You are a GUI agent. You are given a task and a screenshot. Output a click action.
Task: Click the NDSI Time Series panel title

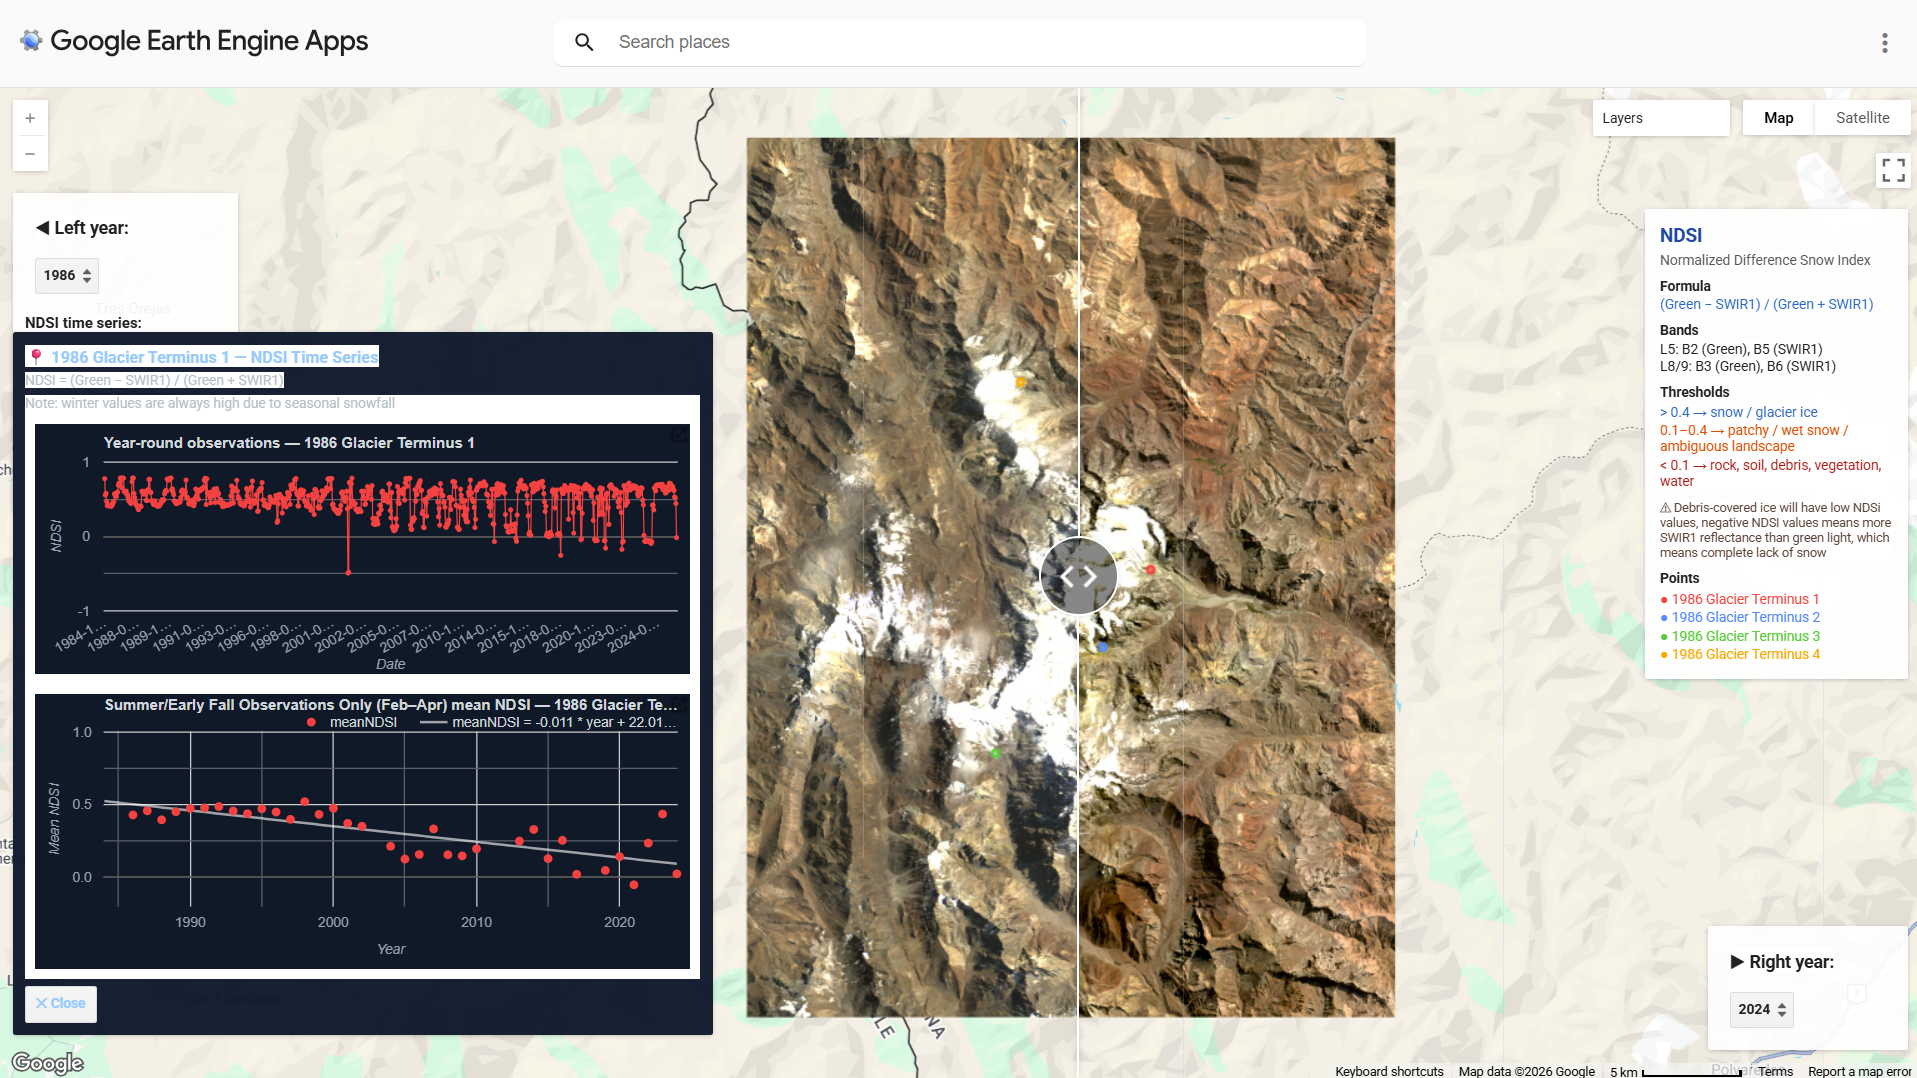coord(215,357)
